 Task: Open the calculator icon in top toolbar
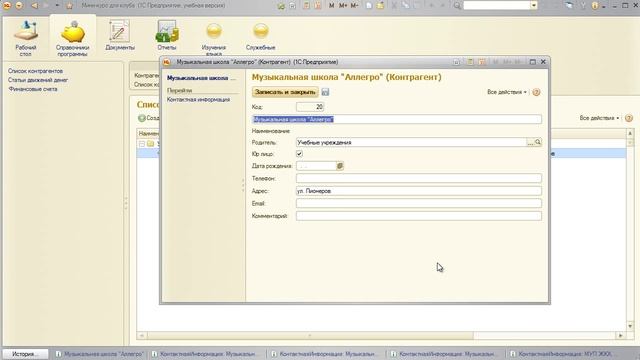pyautogui.click(x=306, y=5)
